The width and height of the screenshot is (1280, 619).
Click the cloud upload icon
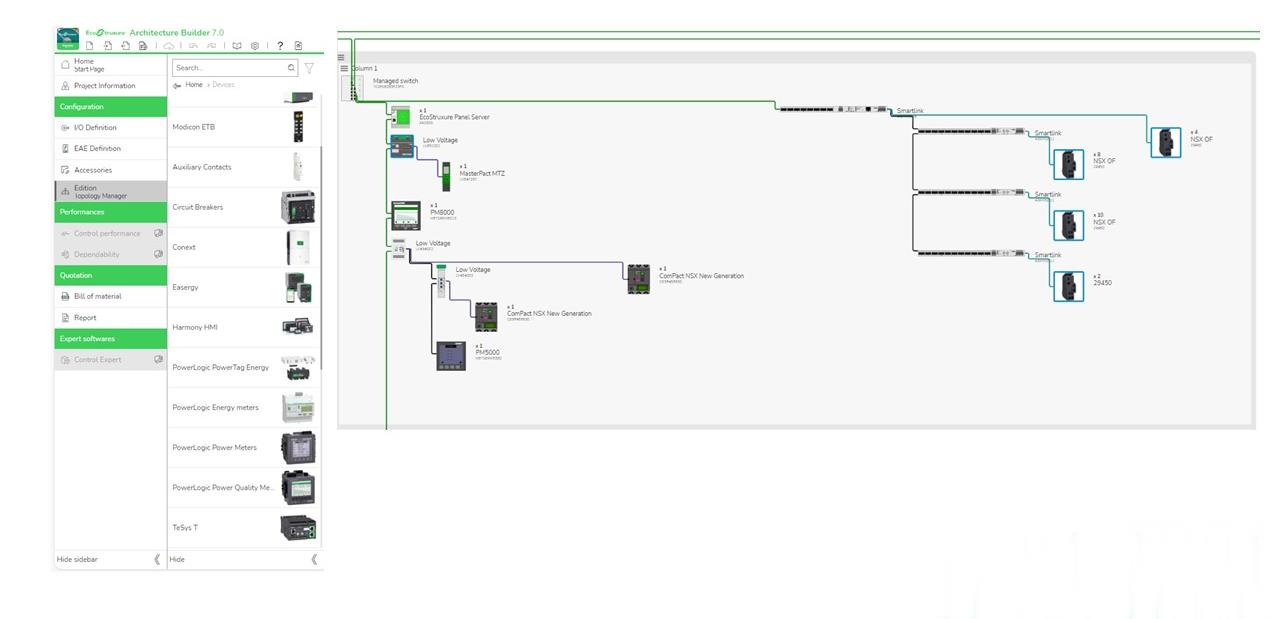(x=169, y=45)
